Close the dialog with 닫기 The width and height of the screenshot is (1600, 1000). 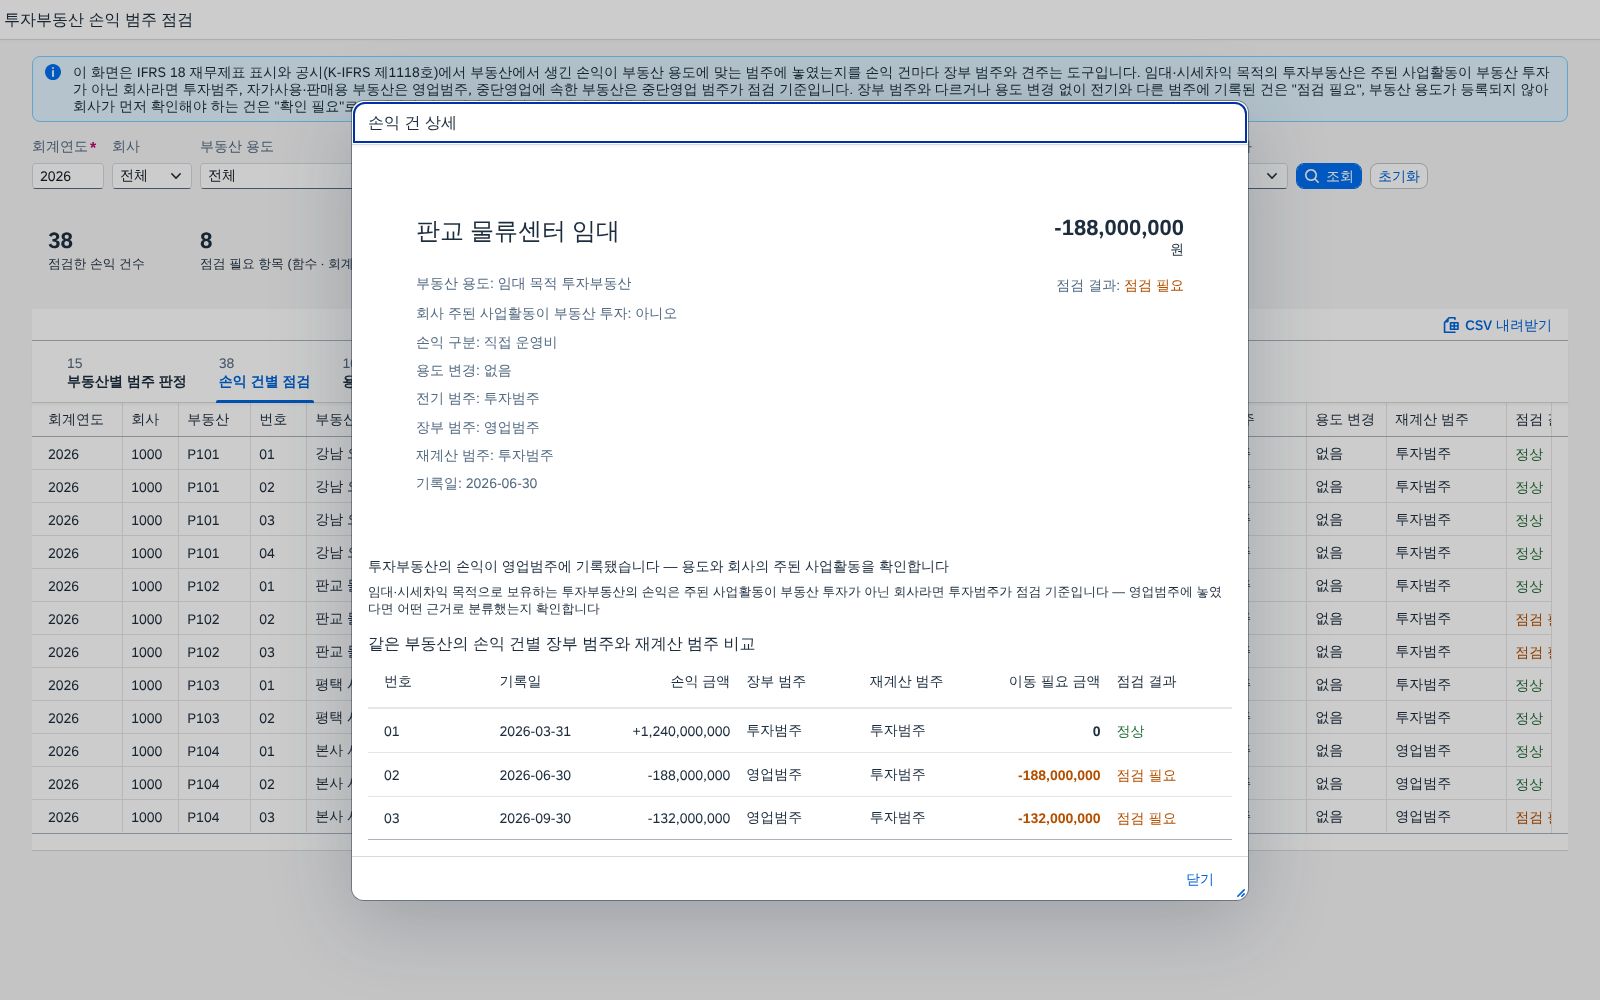[x=1199, y=879]
